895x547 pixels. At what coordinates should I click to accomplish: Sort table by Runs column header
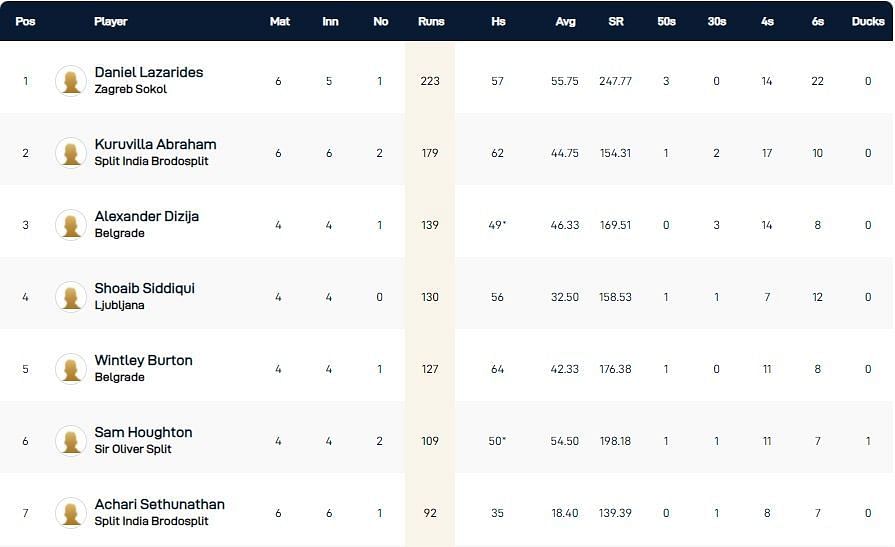(430, 21)
